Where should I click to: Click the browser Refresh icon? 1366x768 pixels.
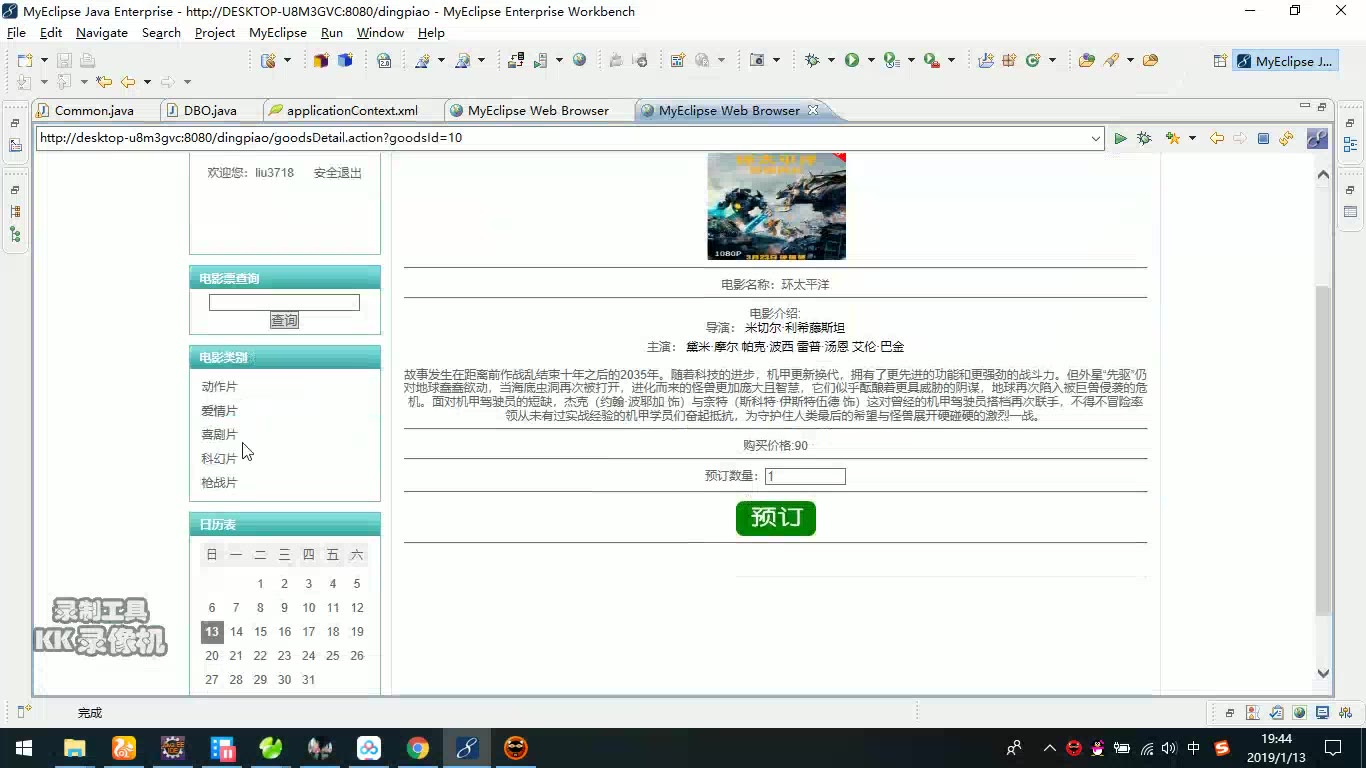(x=1286, y=138)
